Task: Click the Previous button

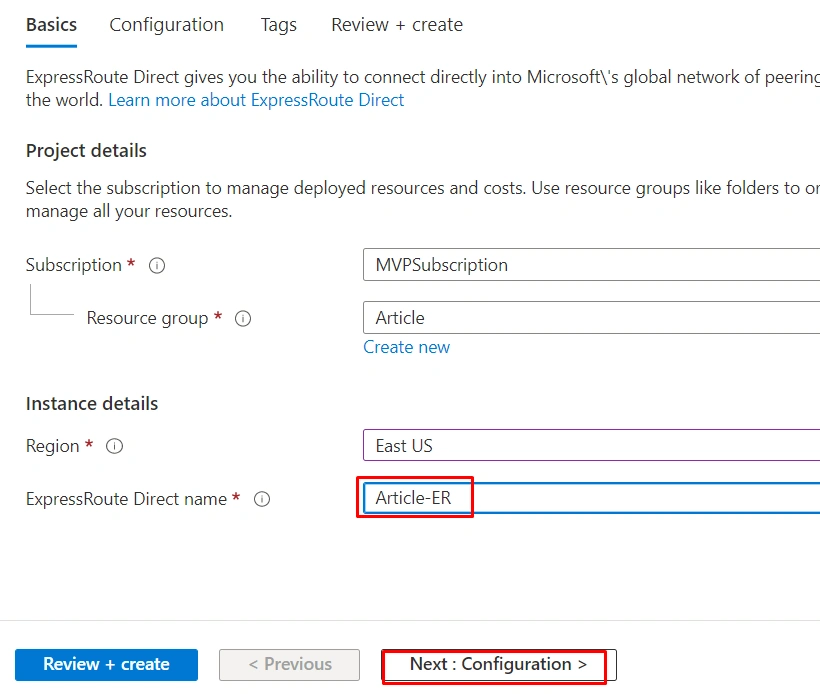Action: click(x=289, y=664)
